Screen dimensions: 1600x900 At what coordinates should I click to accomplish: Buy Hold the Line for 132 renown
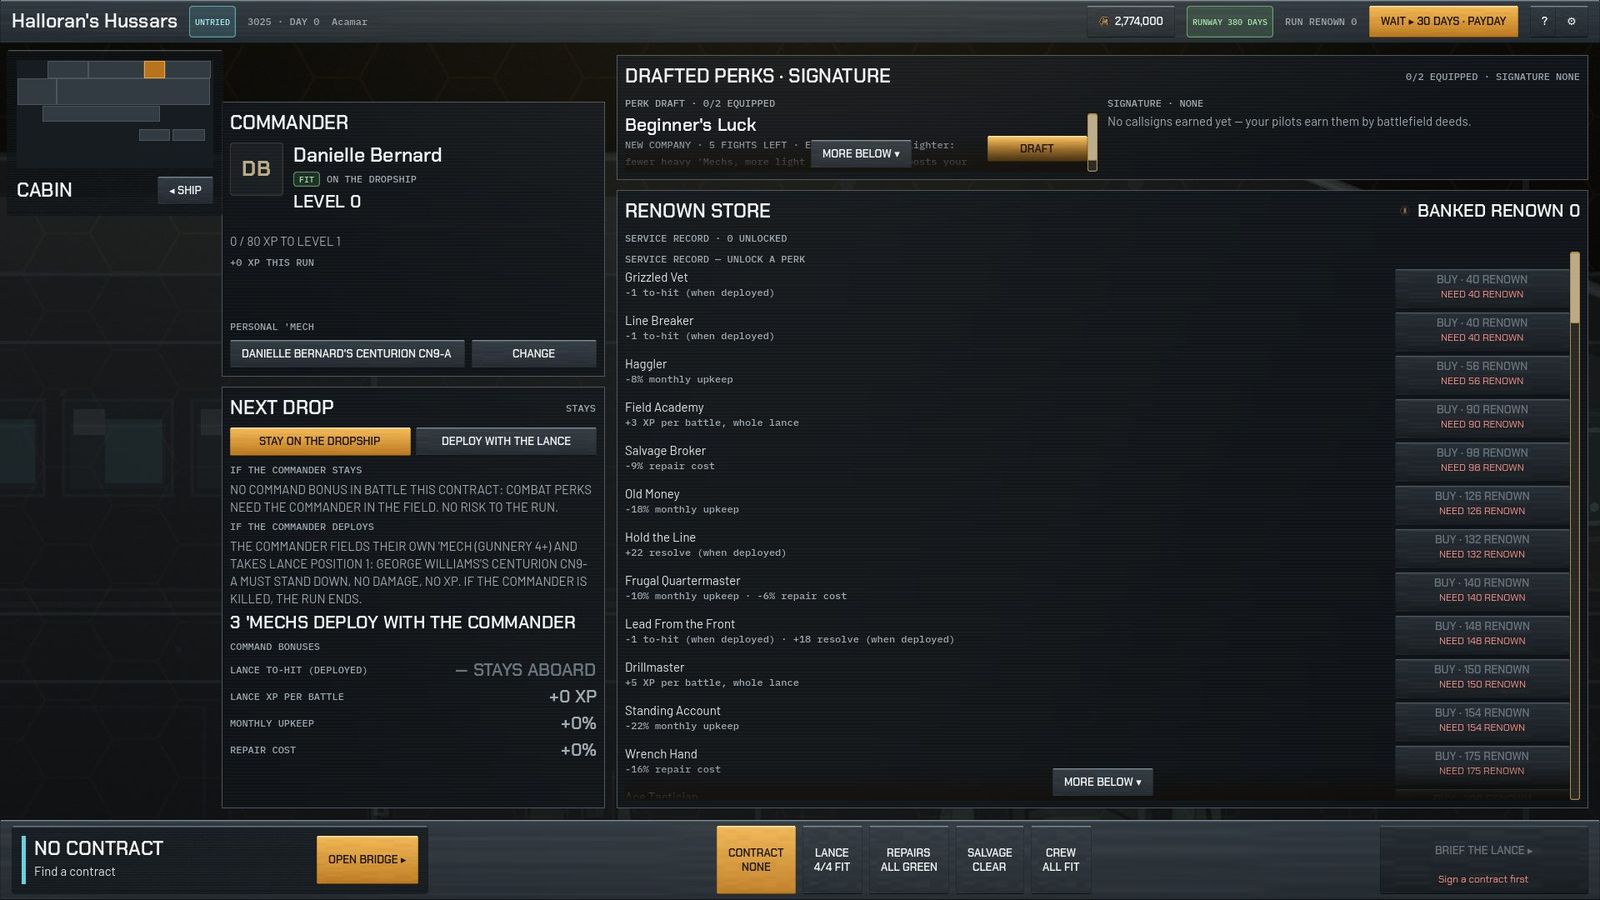tap(1481, 547)
